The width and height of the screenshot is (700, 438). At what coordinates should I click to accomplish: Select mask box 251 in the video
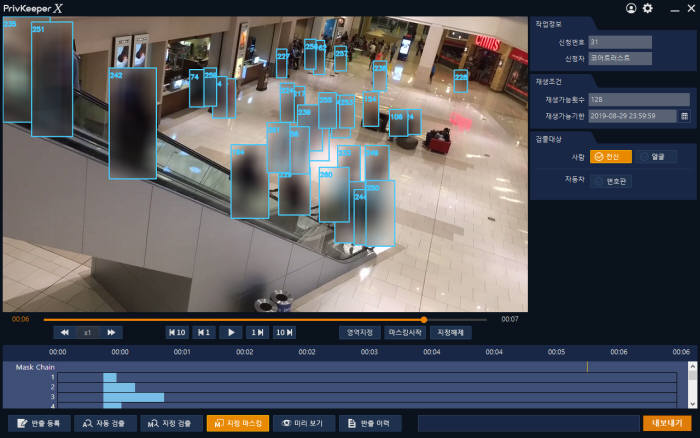pos(52,79)
